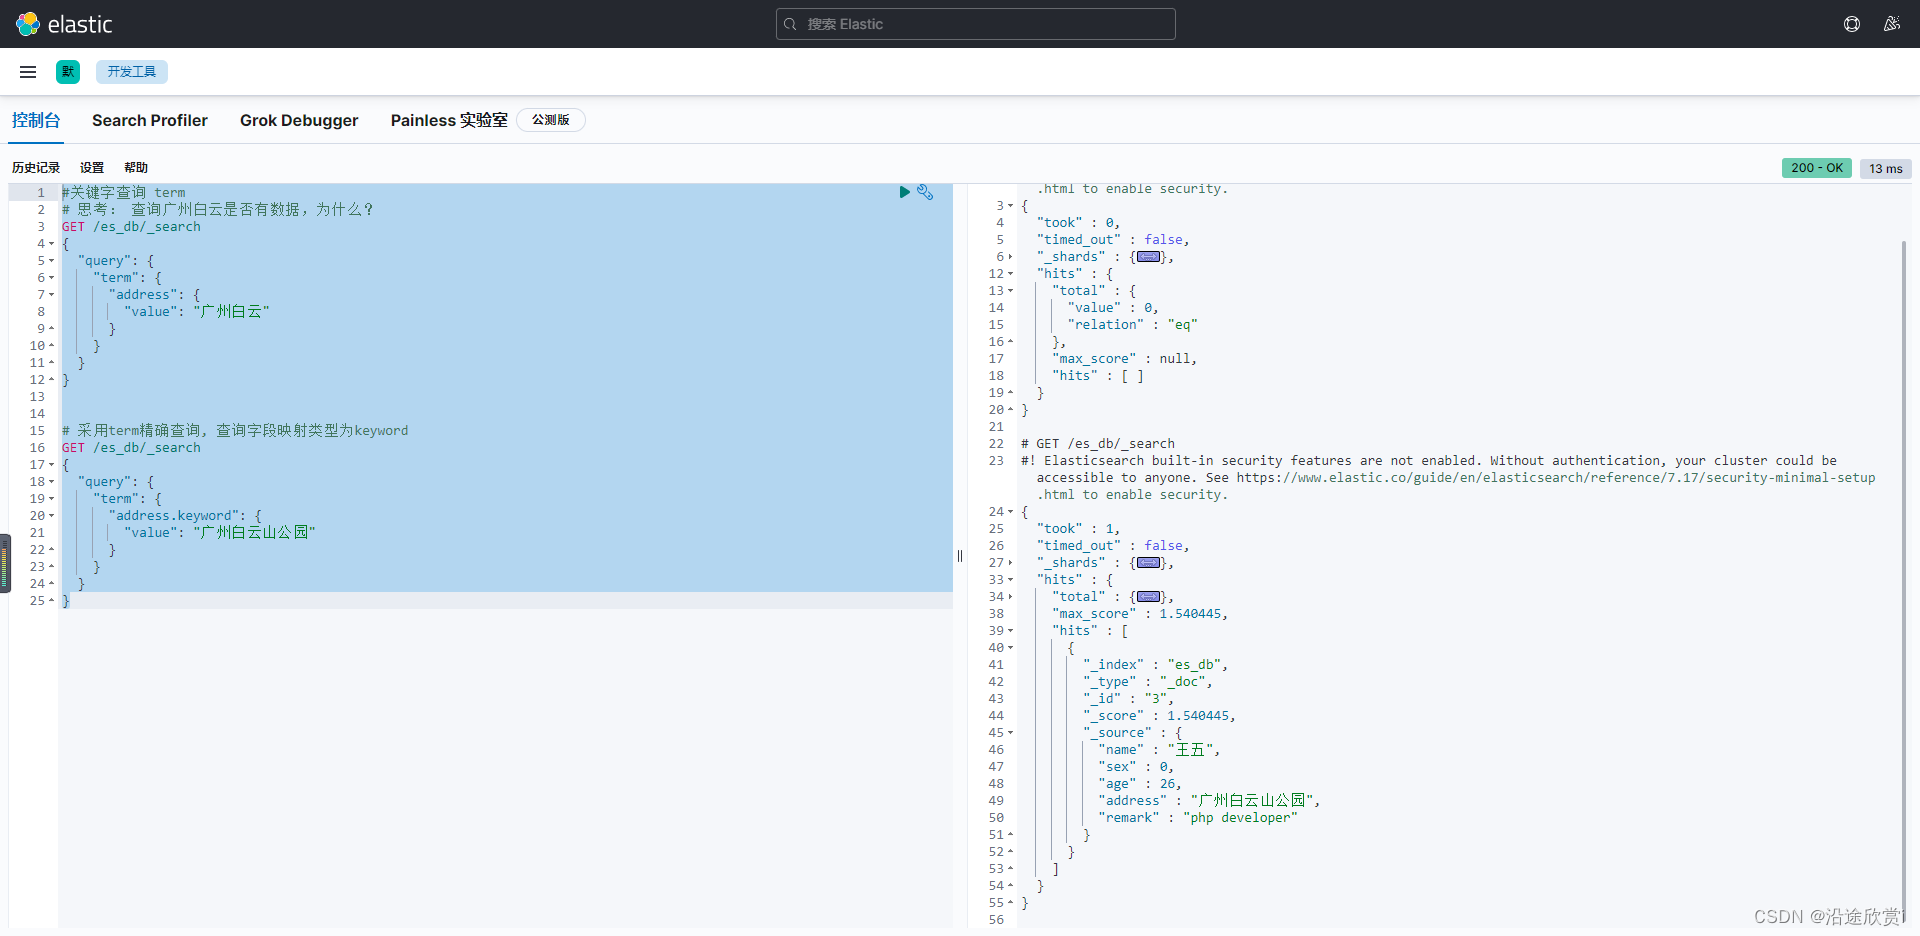Collapse the "query" block at editor line 18
1920x936 pixels.
click(52, 482)
